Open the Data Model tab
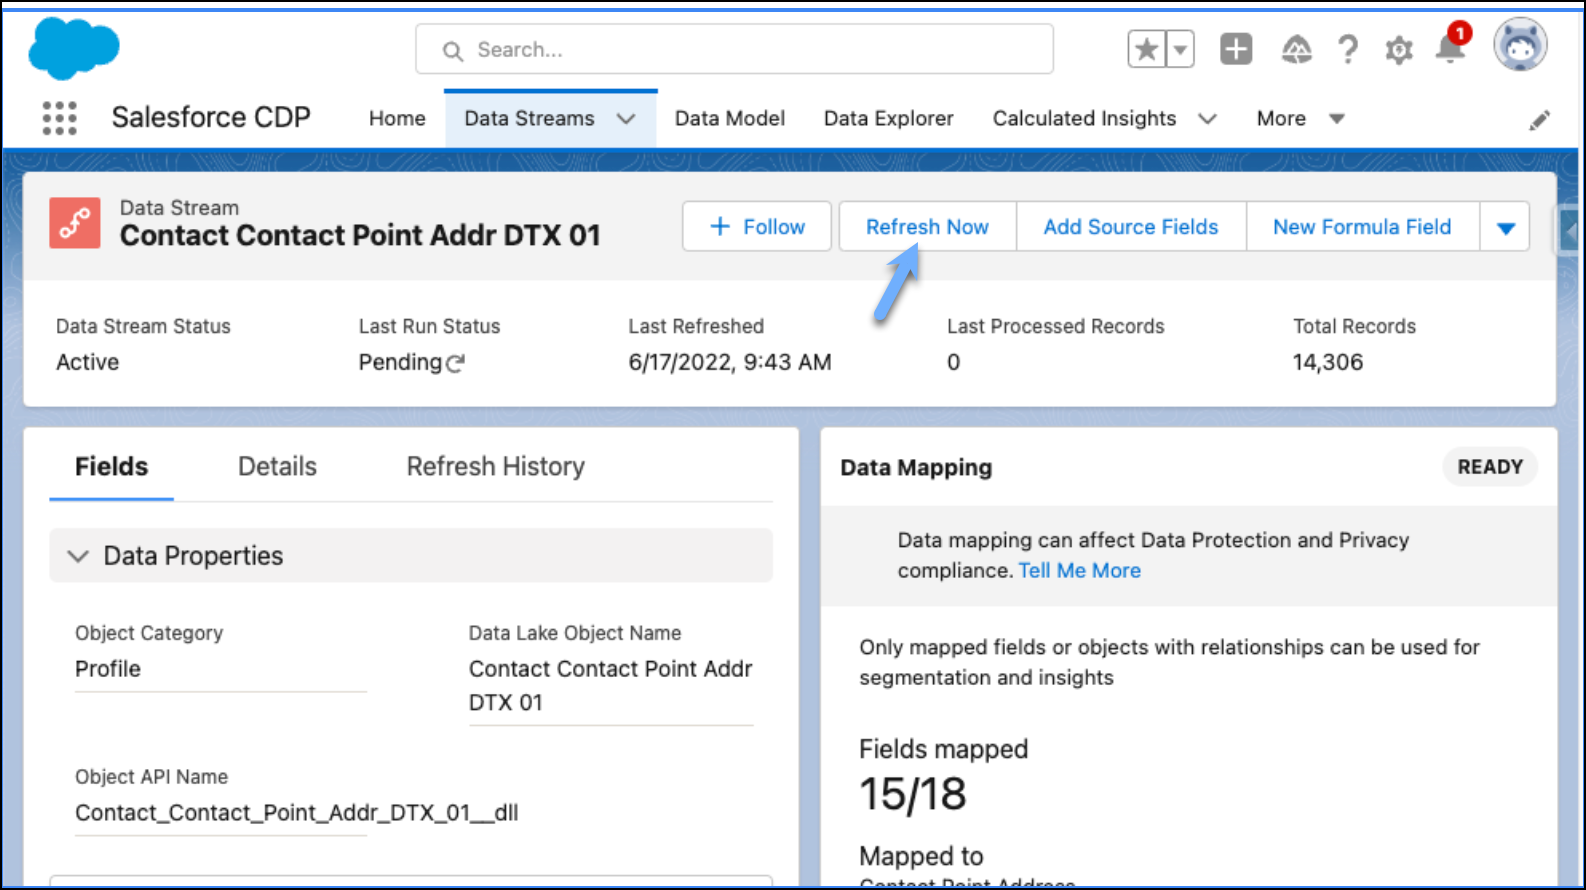1586x890 pixels. 730,118
